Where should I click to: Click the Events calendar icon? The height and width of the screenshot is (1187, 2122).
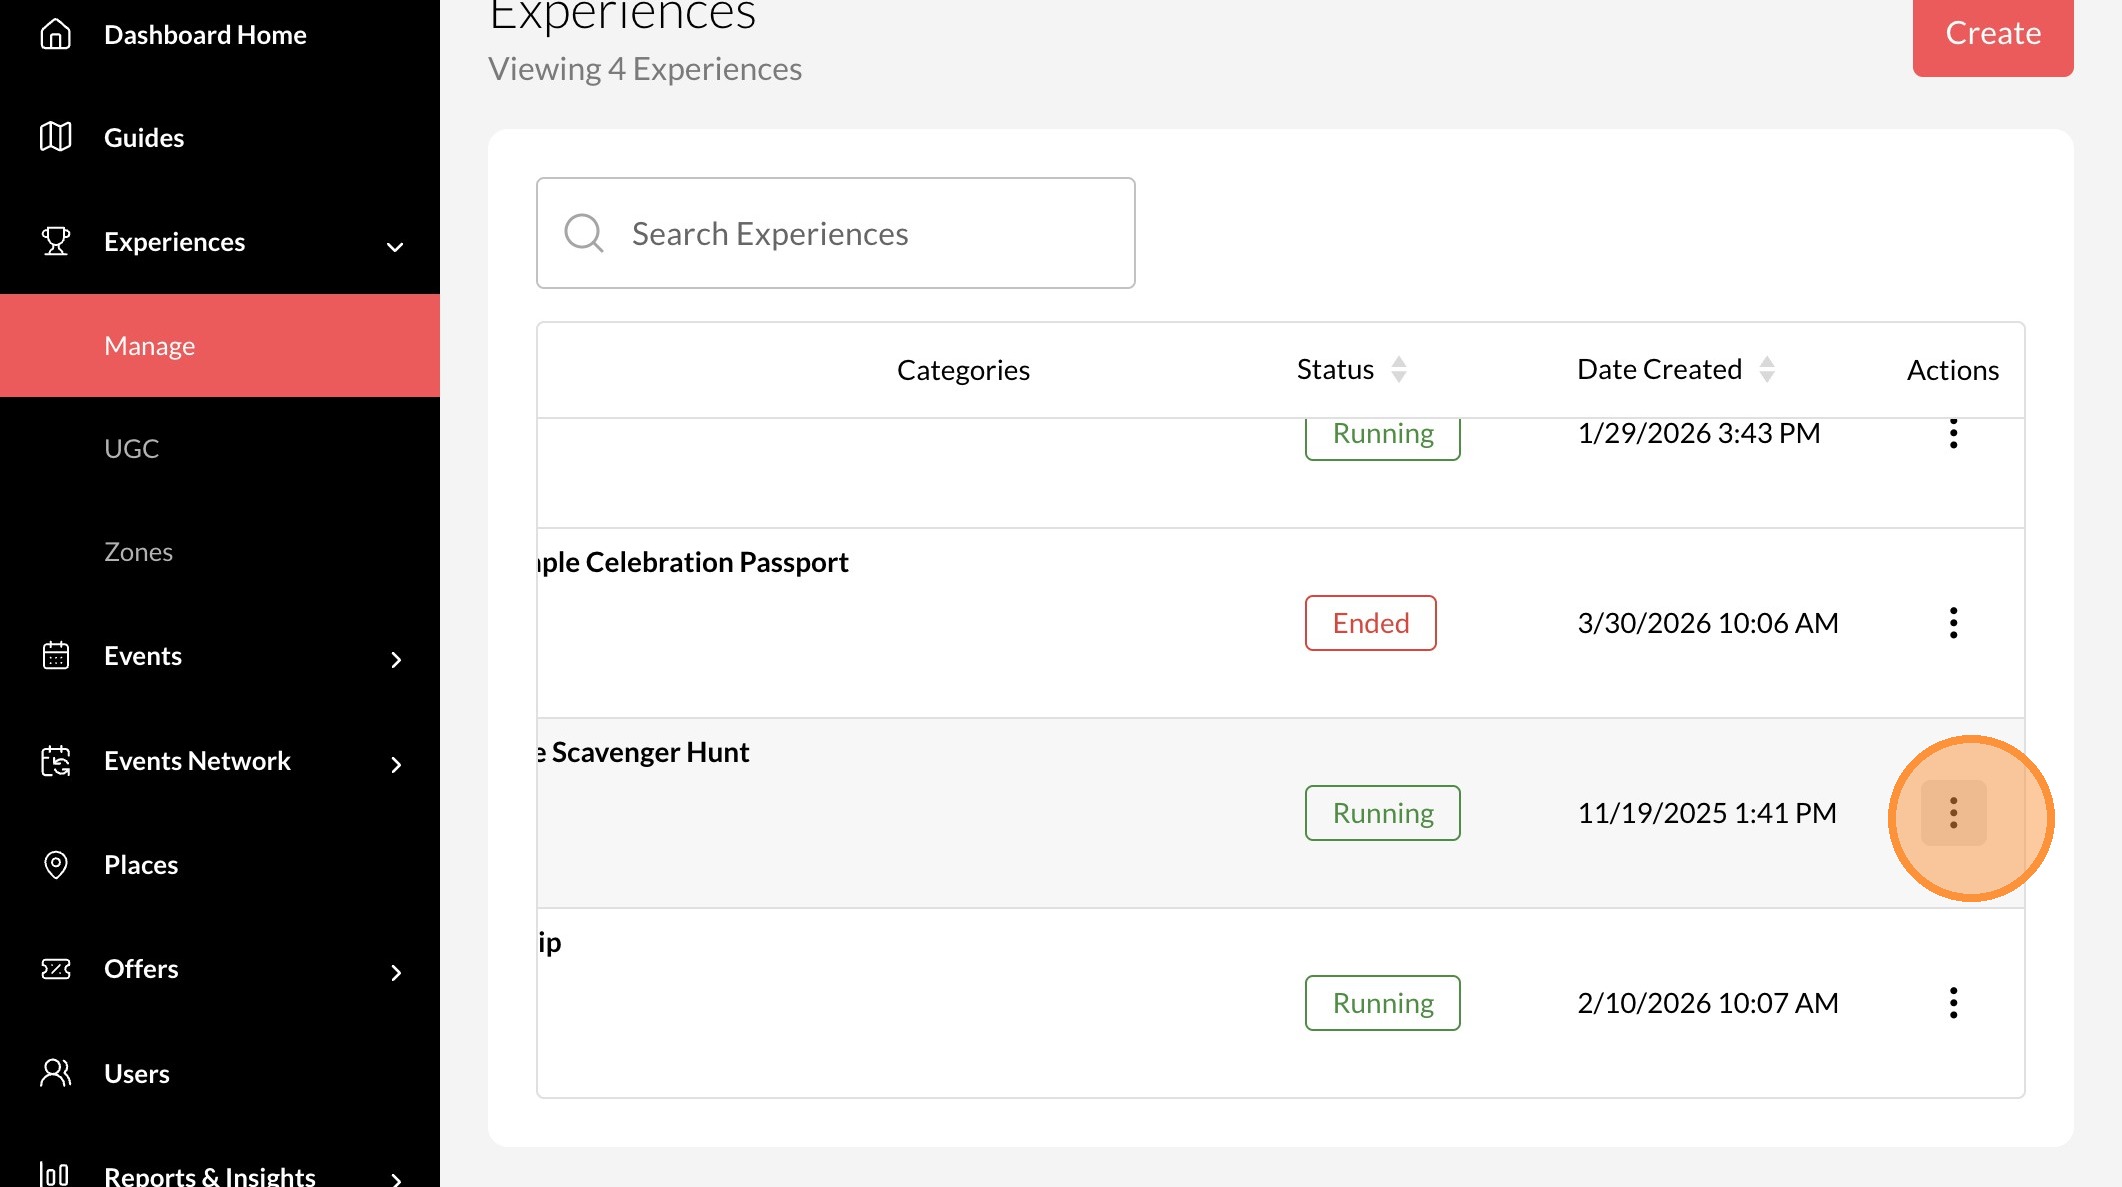click(x=56, y=656)
